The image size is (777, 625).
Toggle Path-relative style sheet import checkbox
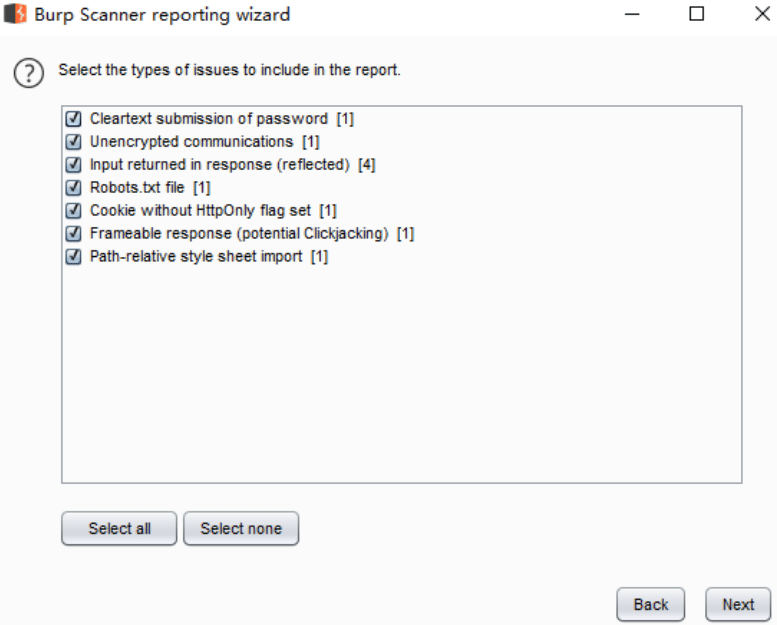[73, 256]
